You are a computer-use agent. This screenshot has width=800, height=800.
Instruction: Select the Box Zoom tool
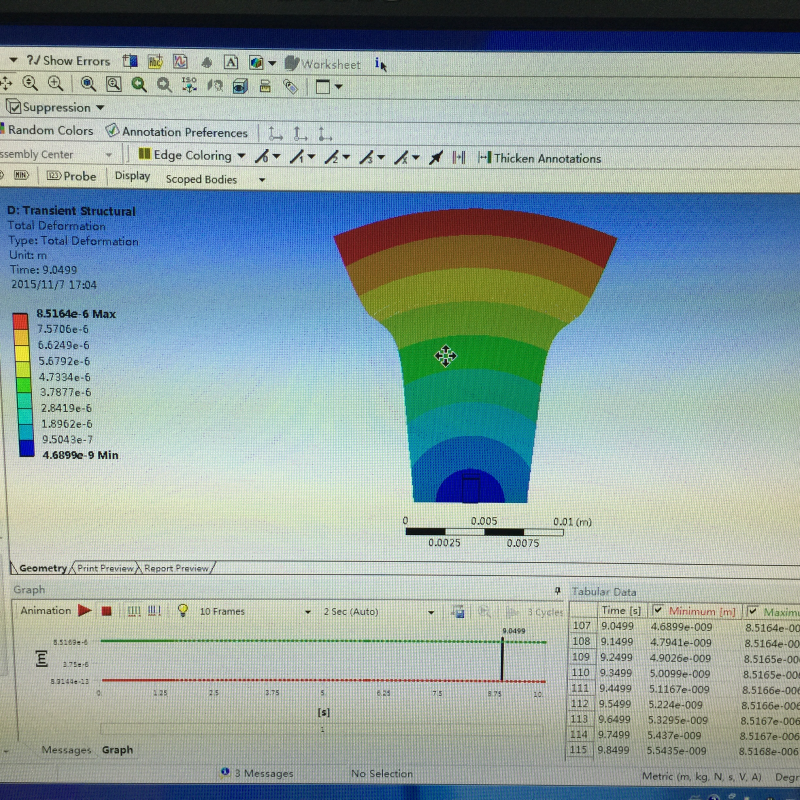[x=56, y=83]
